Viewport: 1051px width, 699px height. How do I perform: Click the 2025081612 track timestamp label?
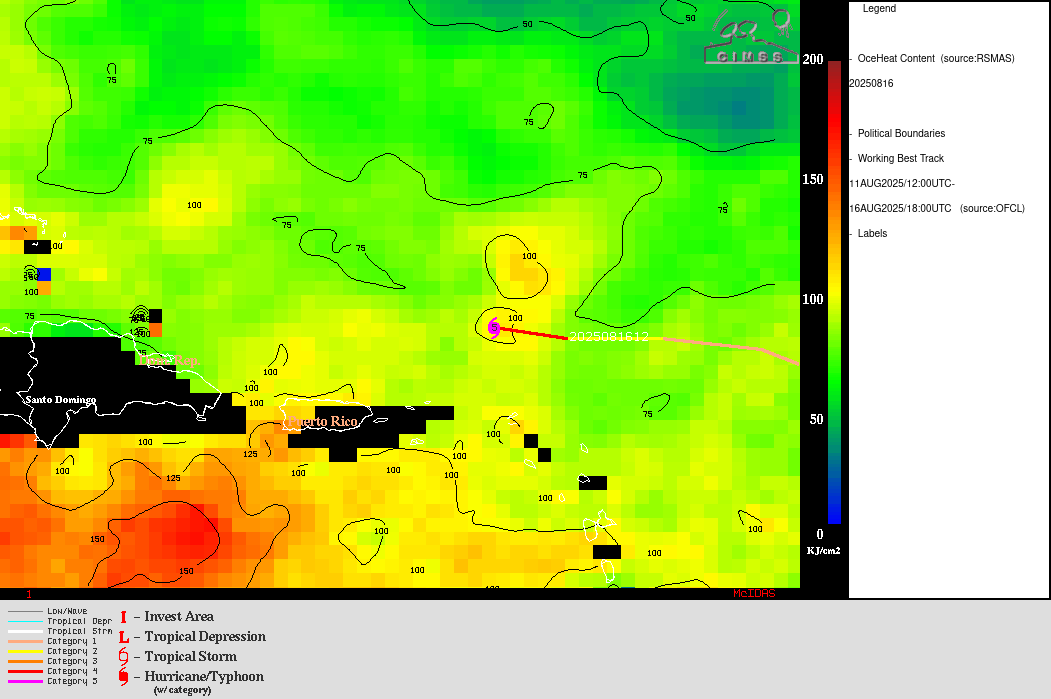[x=608, y=337]
